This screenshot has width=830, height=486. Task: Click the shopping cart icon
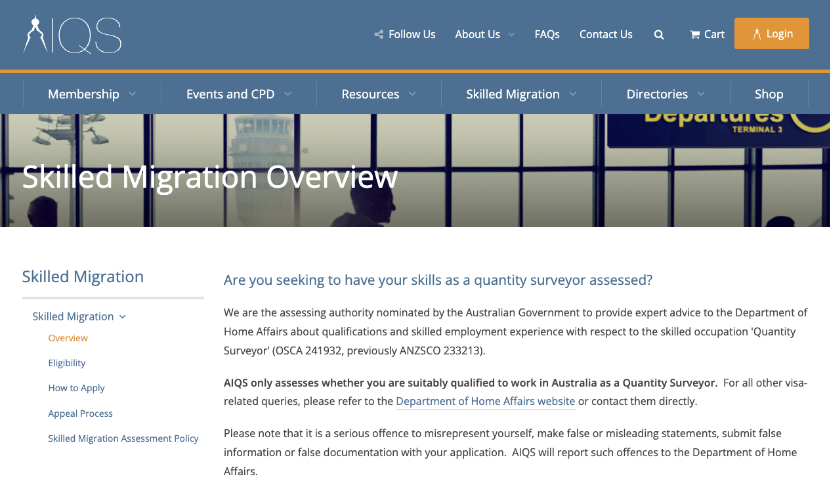(695, 34)
